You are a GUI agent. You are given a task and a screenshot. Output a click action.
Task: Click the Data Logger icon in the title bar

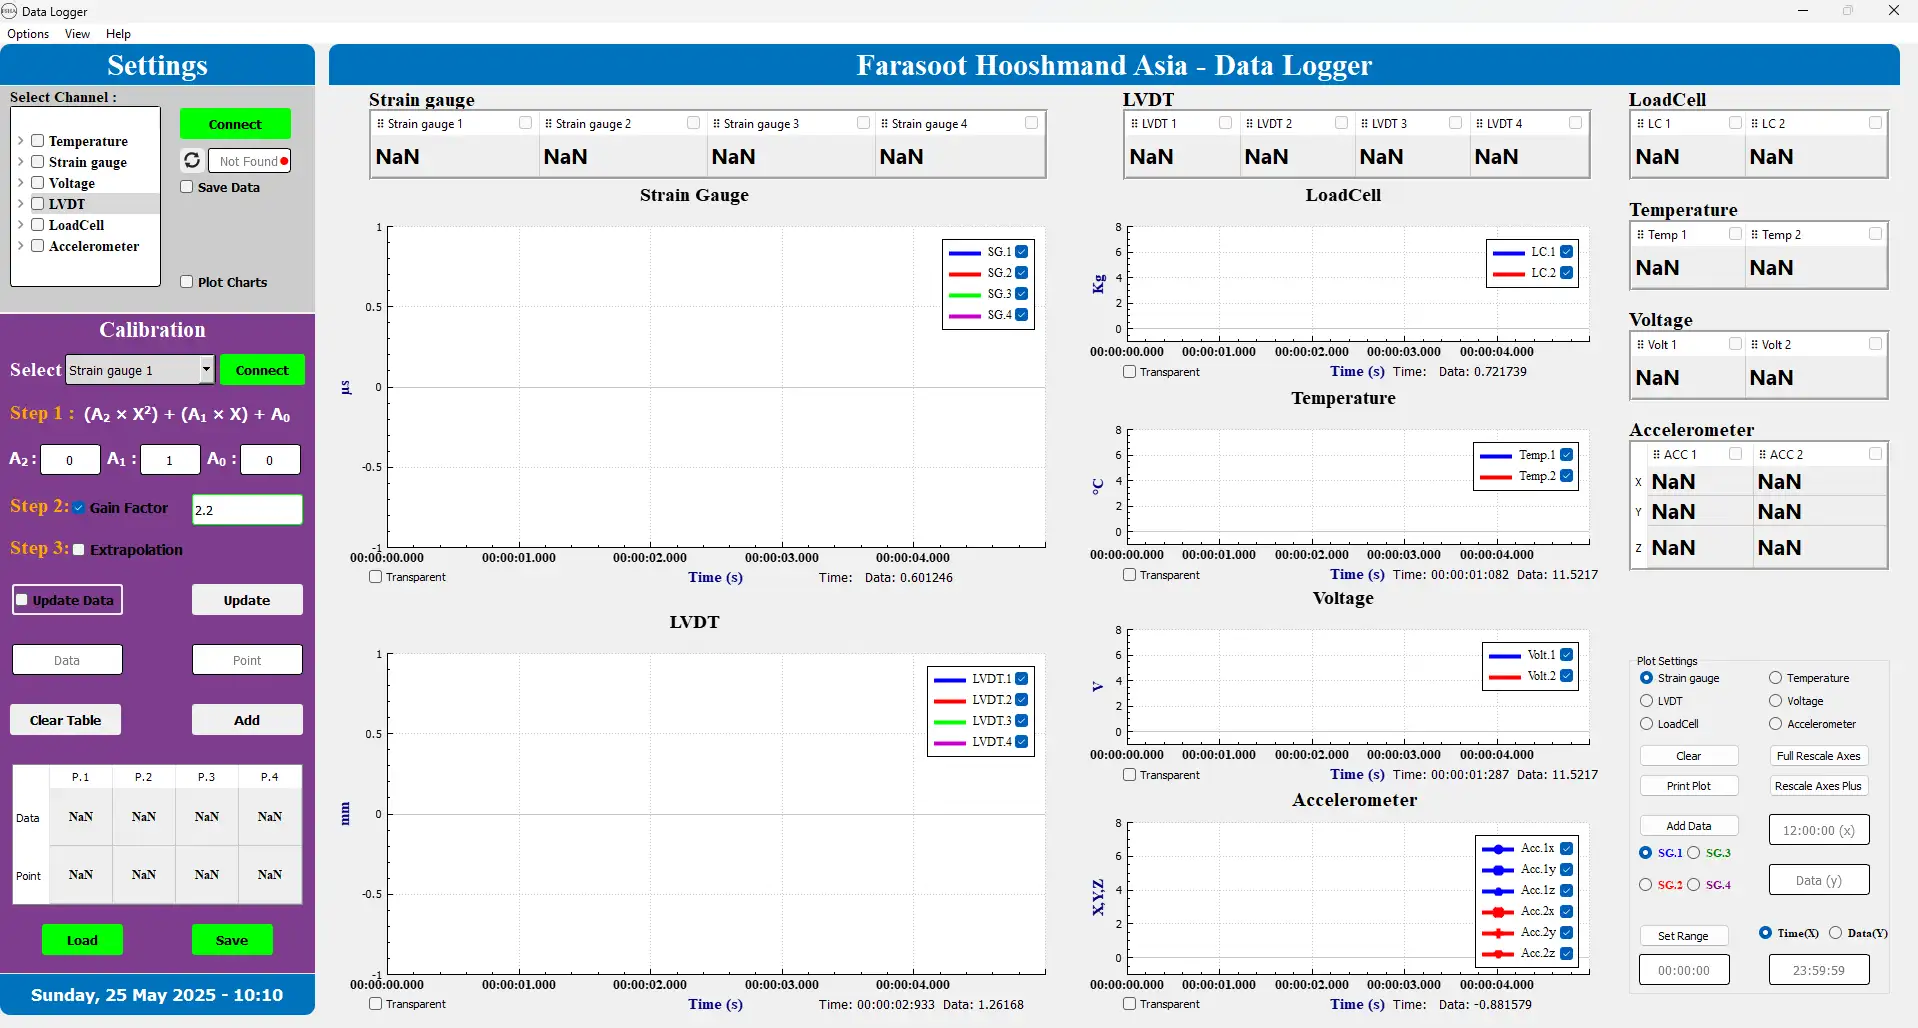tap(9, 11)
